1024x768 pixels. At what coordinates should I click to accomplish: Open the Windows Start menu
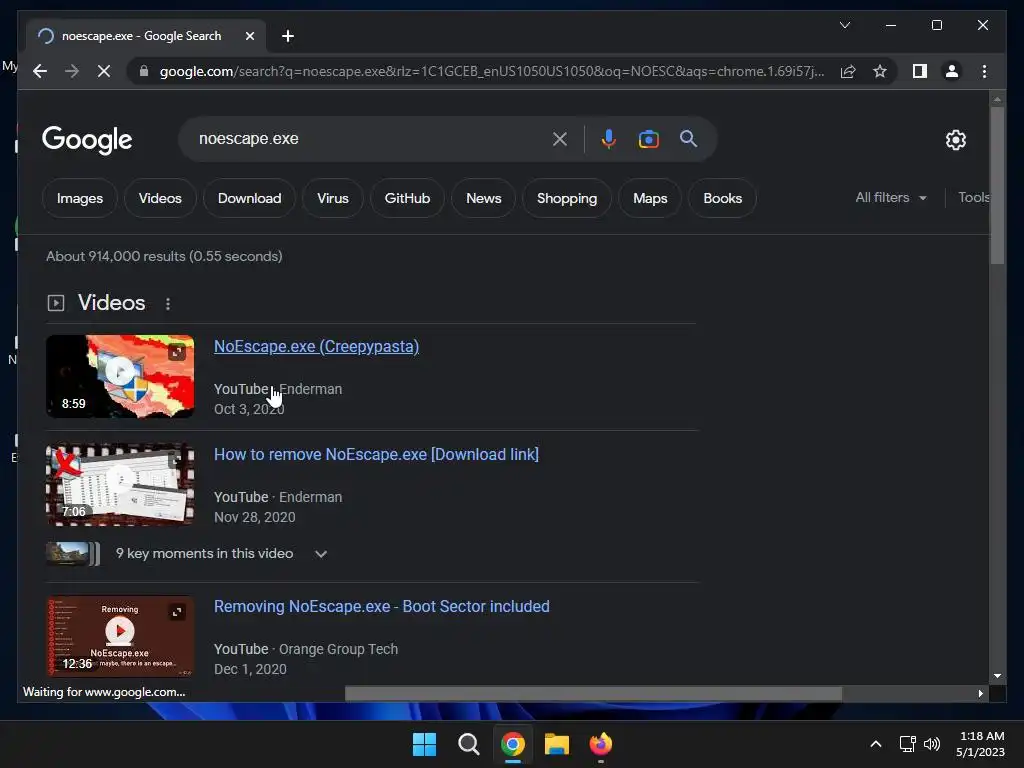(424, 744)
